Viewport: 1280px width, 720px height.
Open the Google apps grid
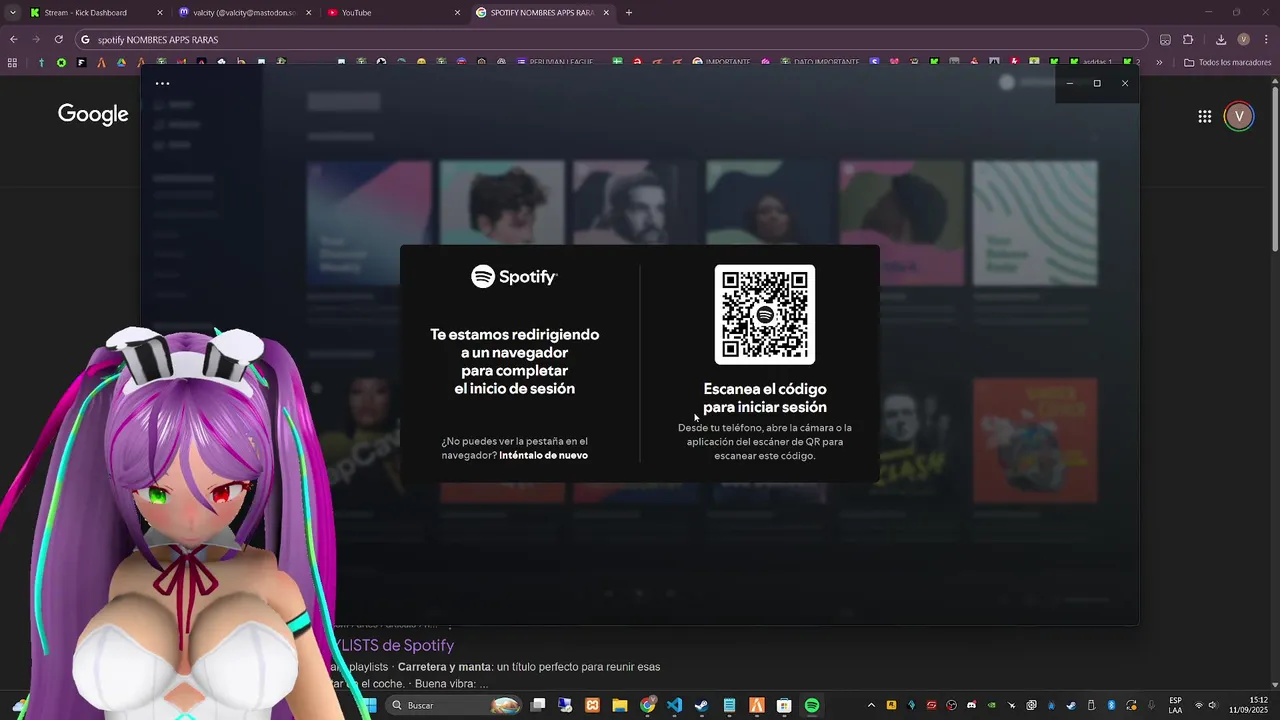pyautogui.click(x=1205, y=117)
